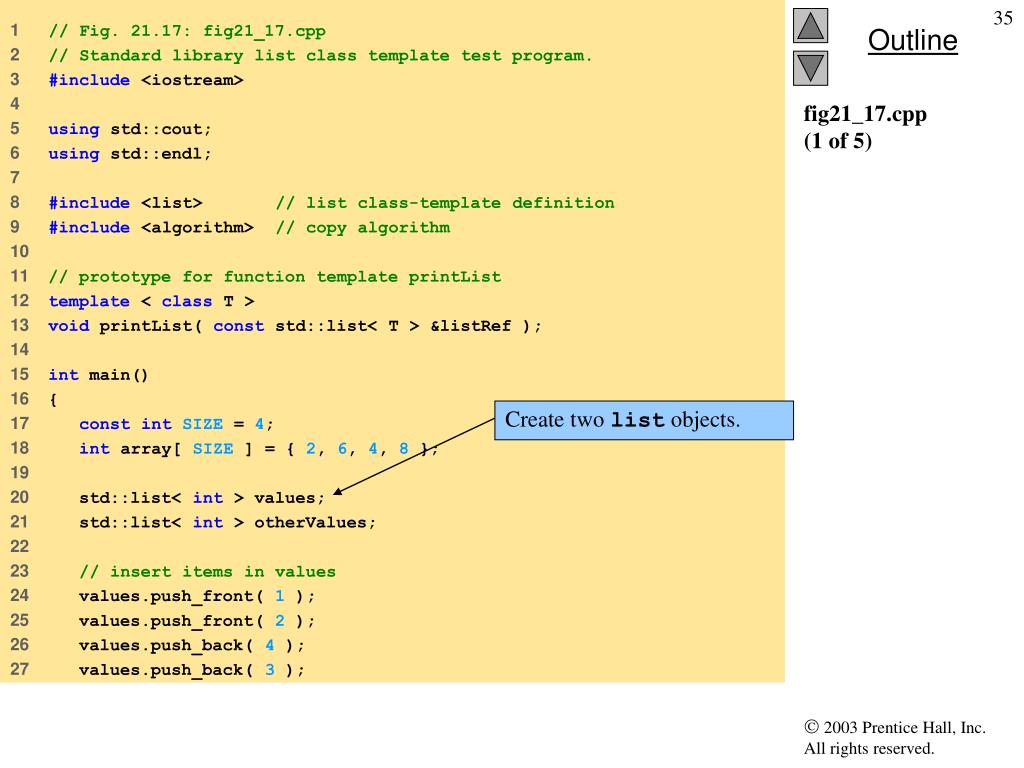Viewport: 1024px width, 768px height.
Task: Click 'std::list< int > otherValues;' line
Action: point(227,522)
